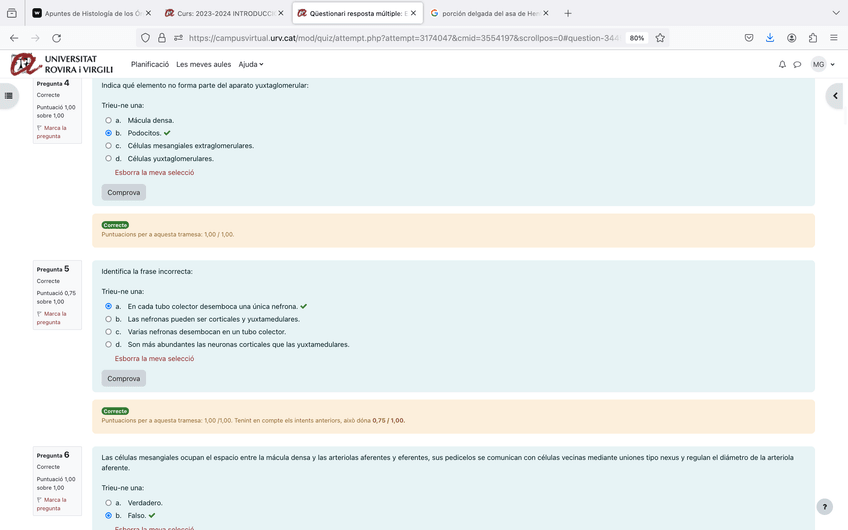The width and height of the screenshot is (848, 530).
Task: Open the Firefox hamburger application menu
Action: point(833,38)
